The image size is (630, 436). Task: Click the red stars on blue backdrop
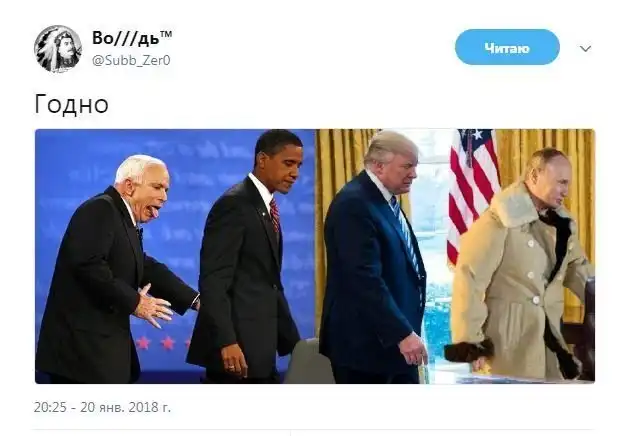(163, 343)
